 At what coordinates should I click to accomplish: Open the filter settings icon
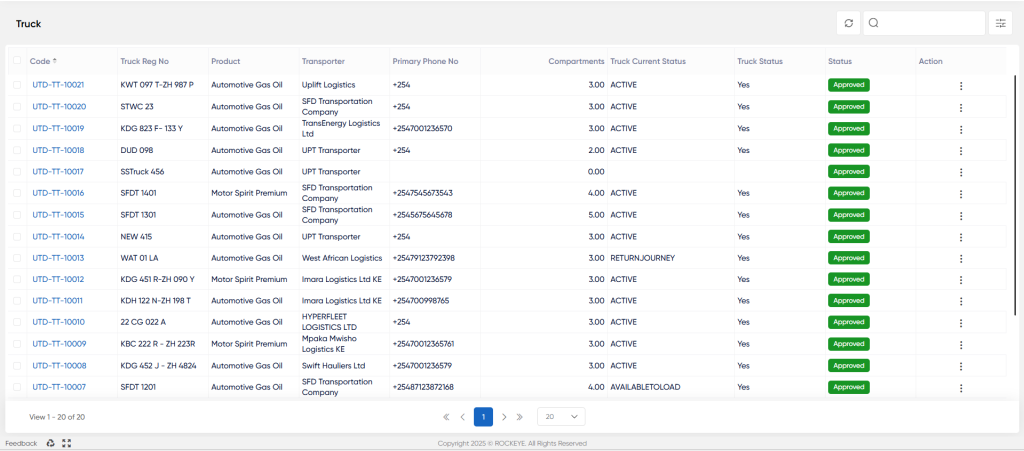[1000, 23]
